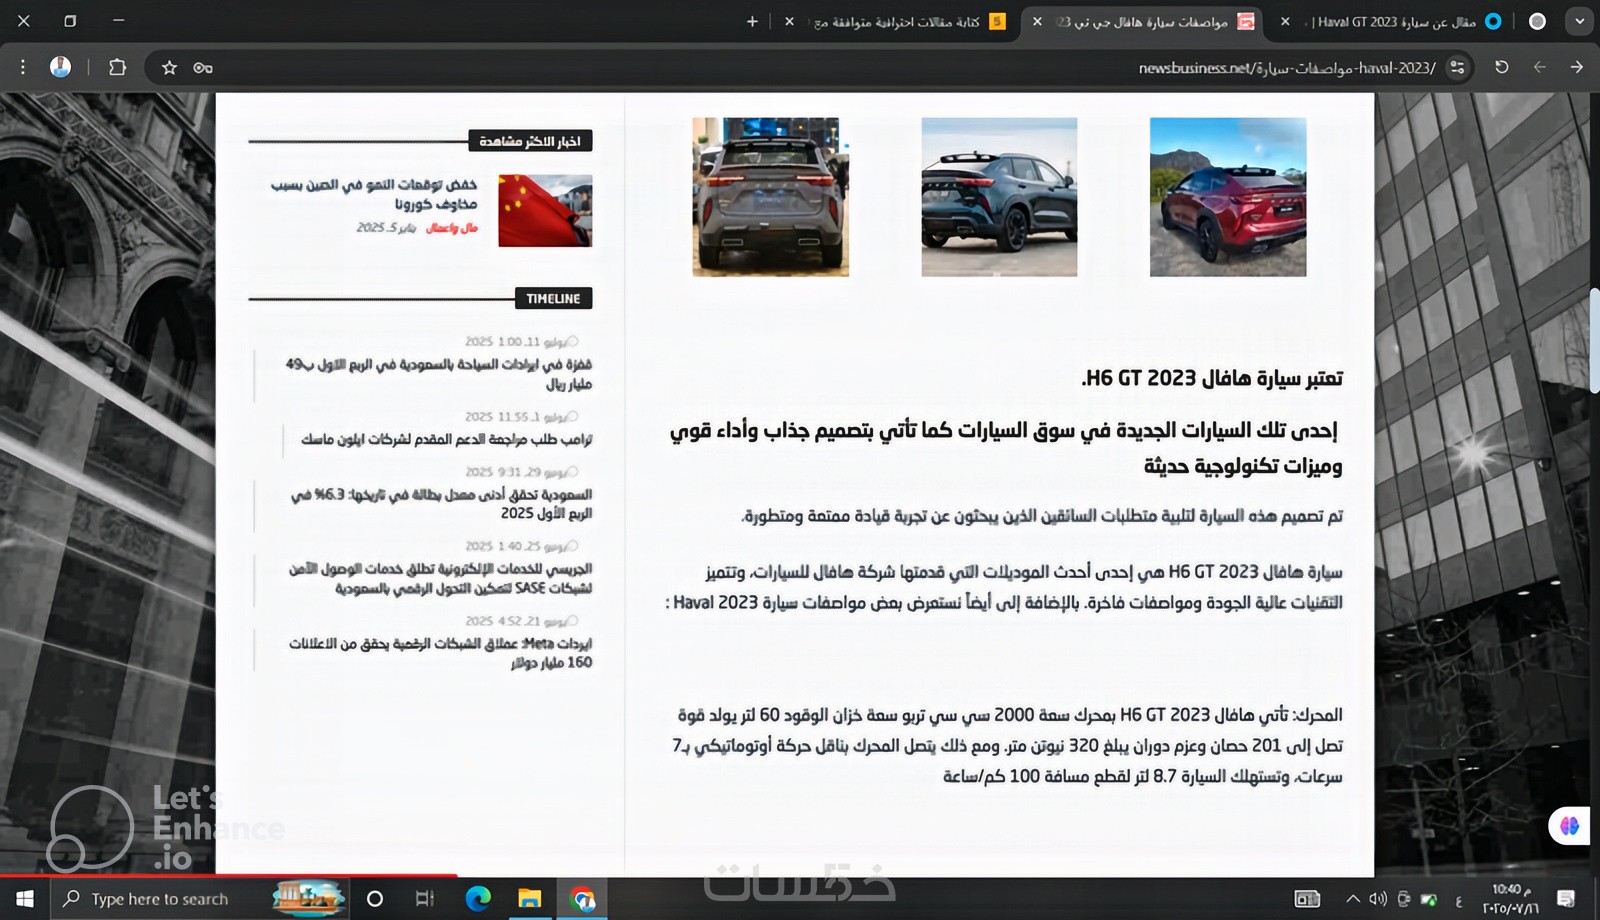Screen dimensions: 1600x920
Task: Open article خفض توقعات النمو في الصين
Action: (x=374, y=194)
